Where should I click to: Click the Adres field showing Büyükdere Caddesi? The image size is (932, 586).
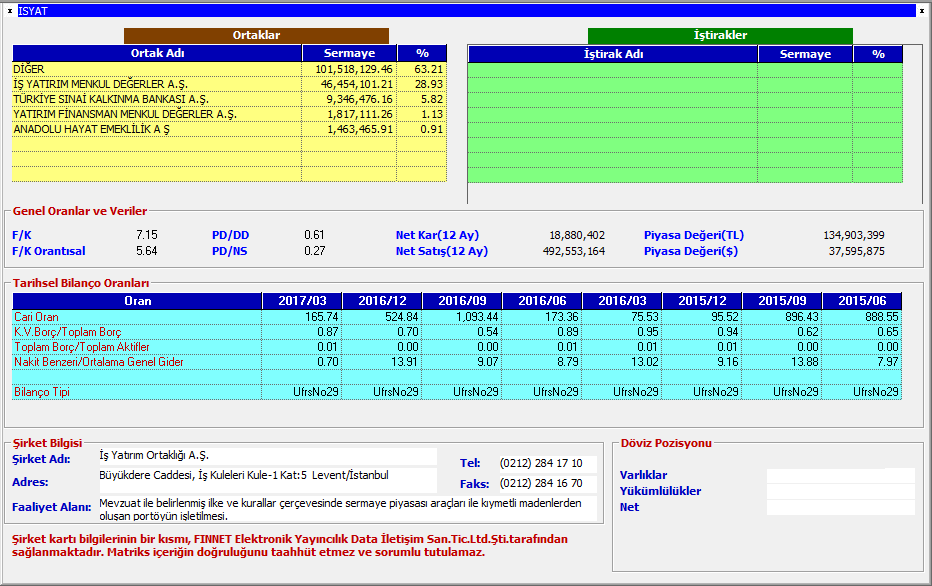[x=267, y=480]
